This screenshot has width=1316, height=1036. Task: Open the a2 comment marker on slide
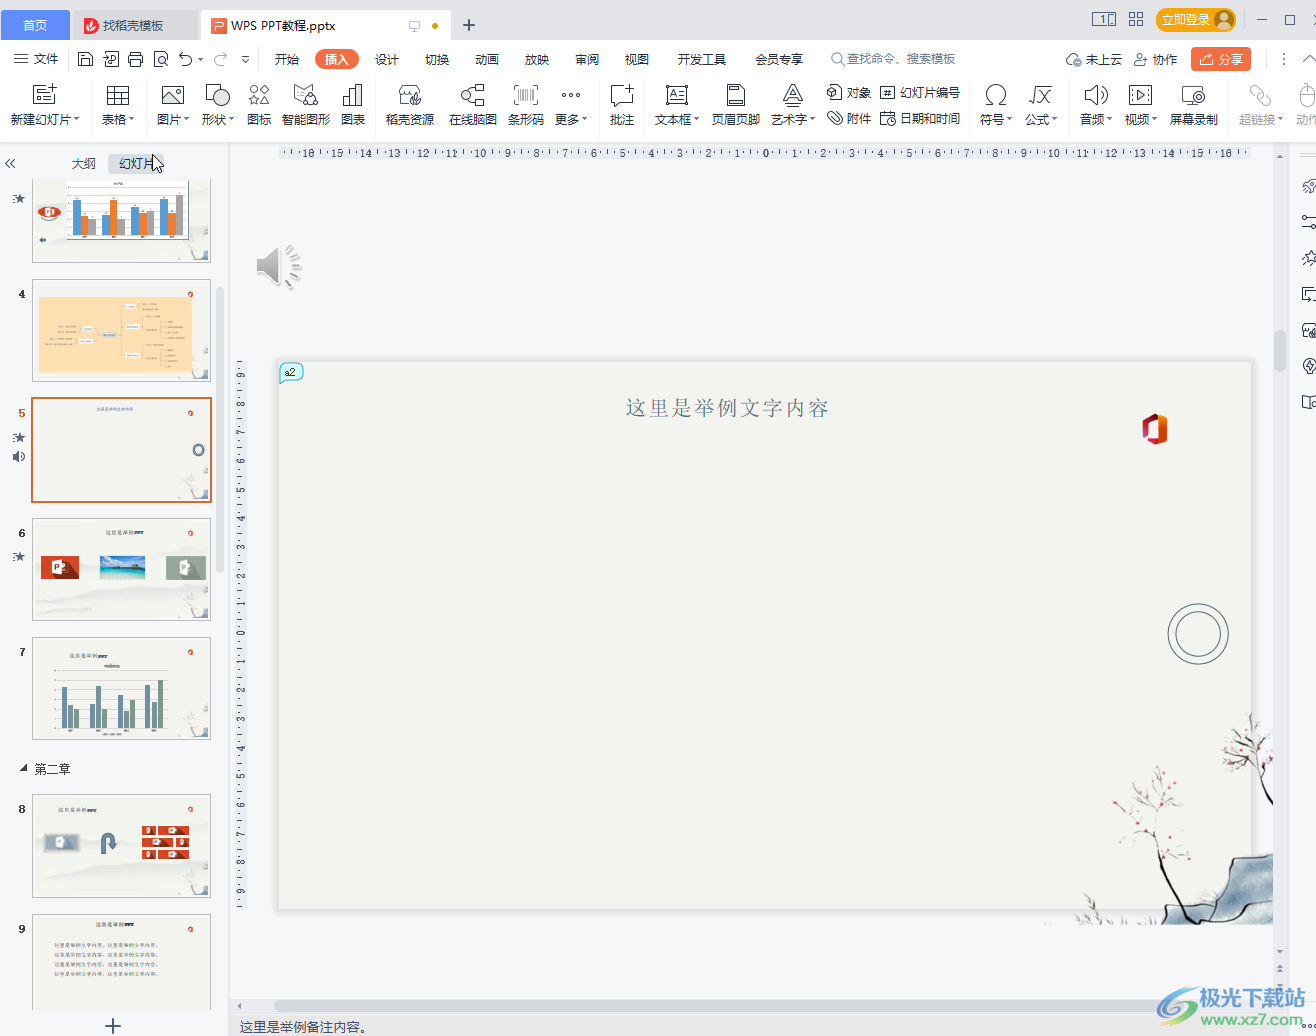coord(290,372)
